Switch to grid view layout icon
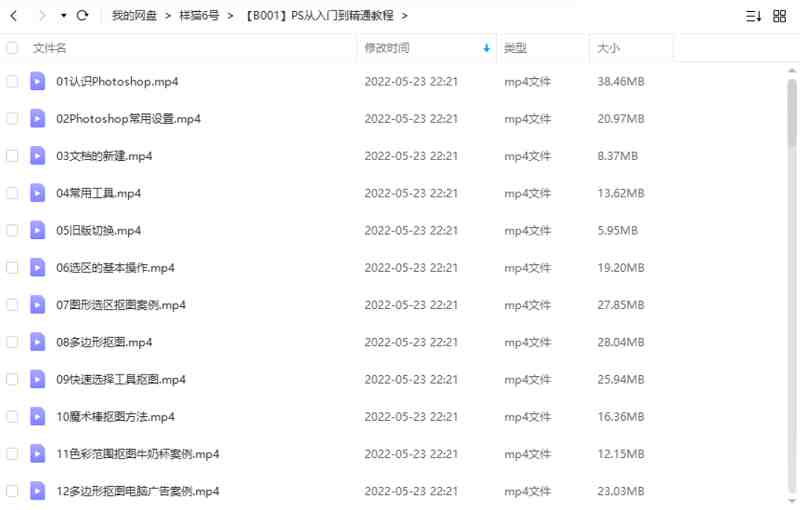 780,16
